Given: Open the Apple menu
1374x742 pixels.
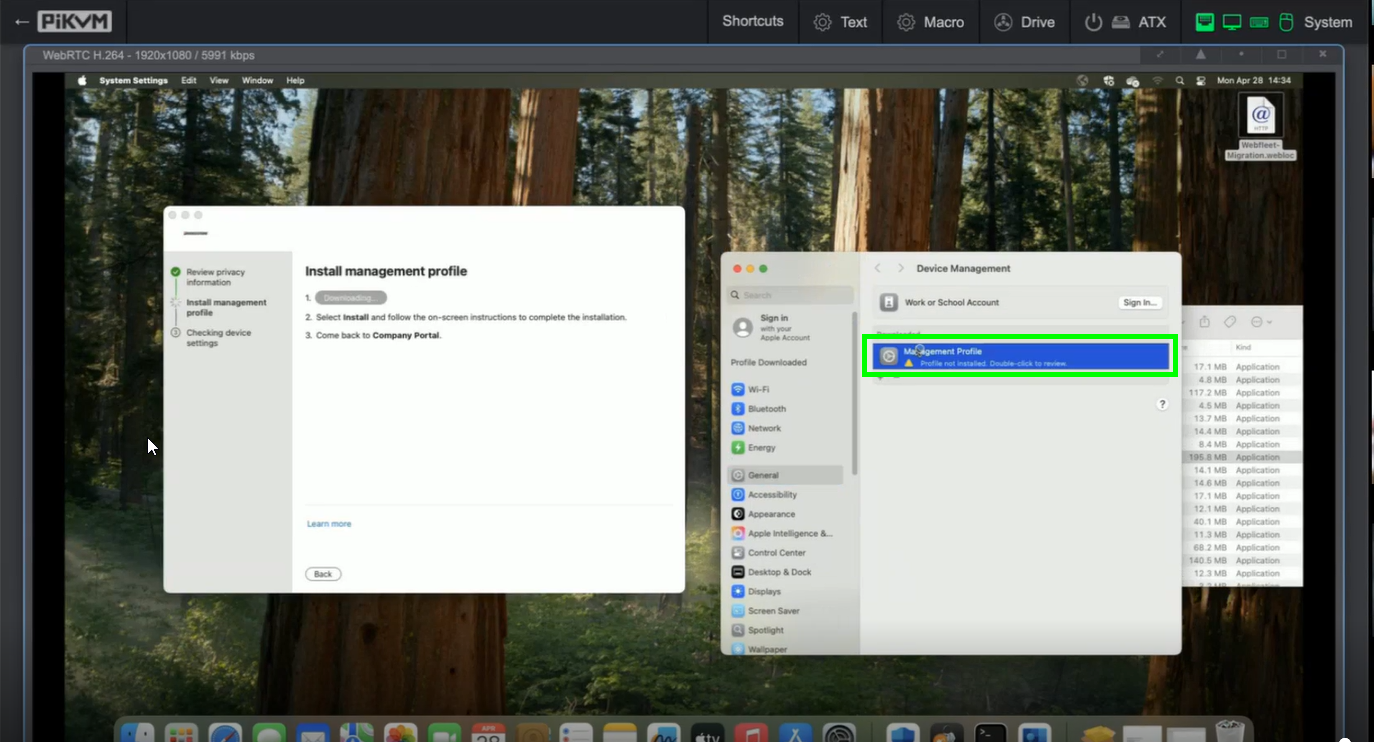Looking at the screenshot, I should (x=82, y=81).
